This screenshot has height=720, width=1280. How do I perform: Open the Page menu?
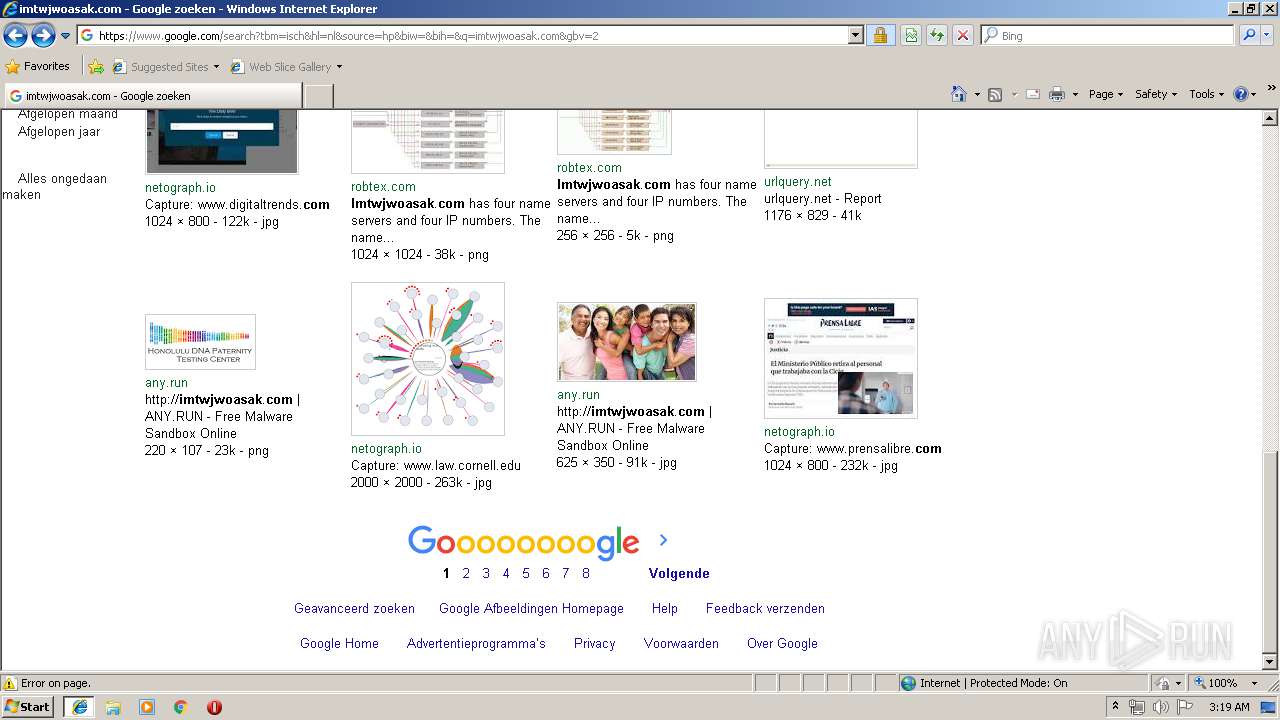coord(1107,94)
